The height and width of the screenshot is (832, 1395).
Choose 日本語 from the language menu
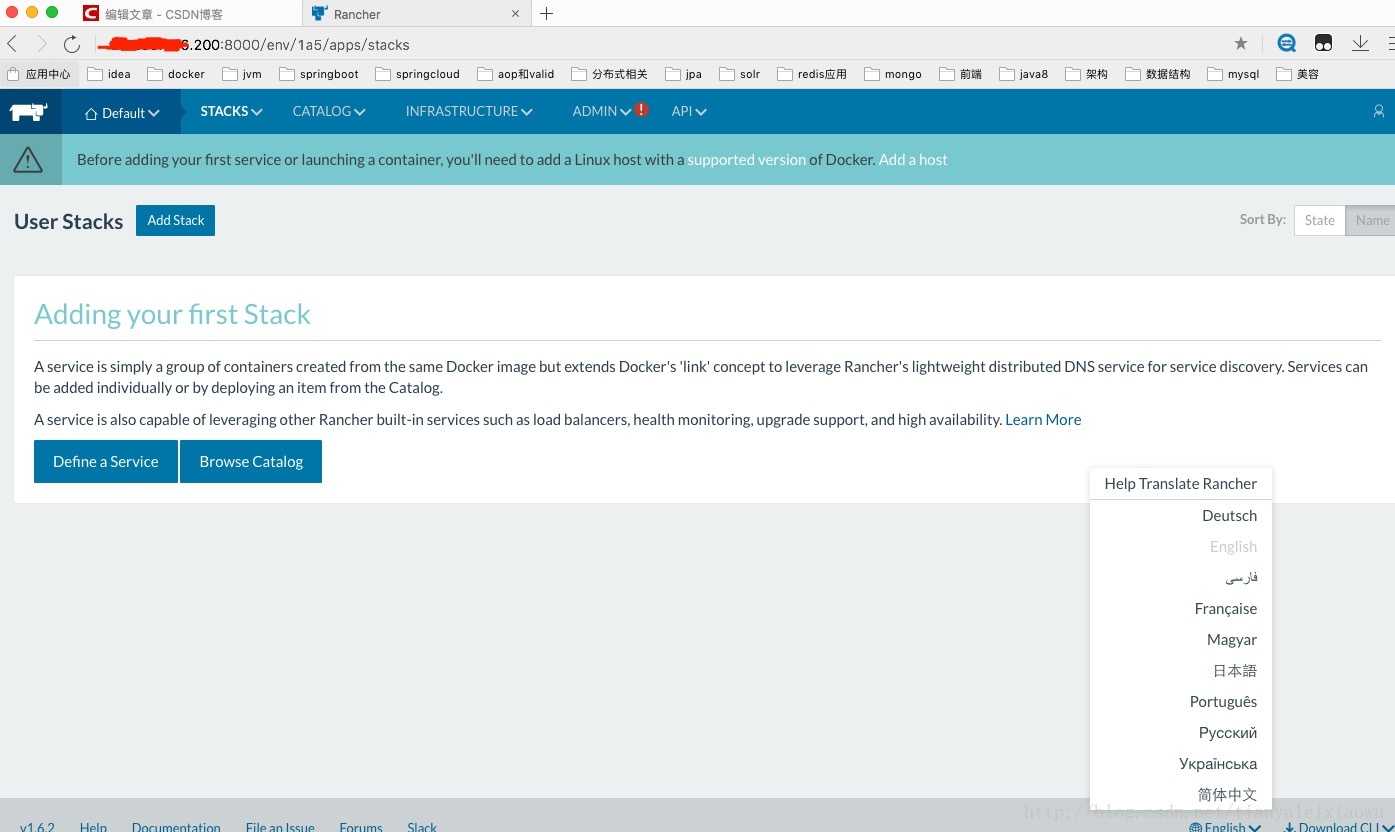(x=1181, y=670)
